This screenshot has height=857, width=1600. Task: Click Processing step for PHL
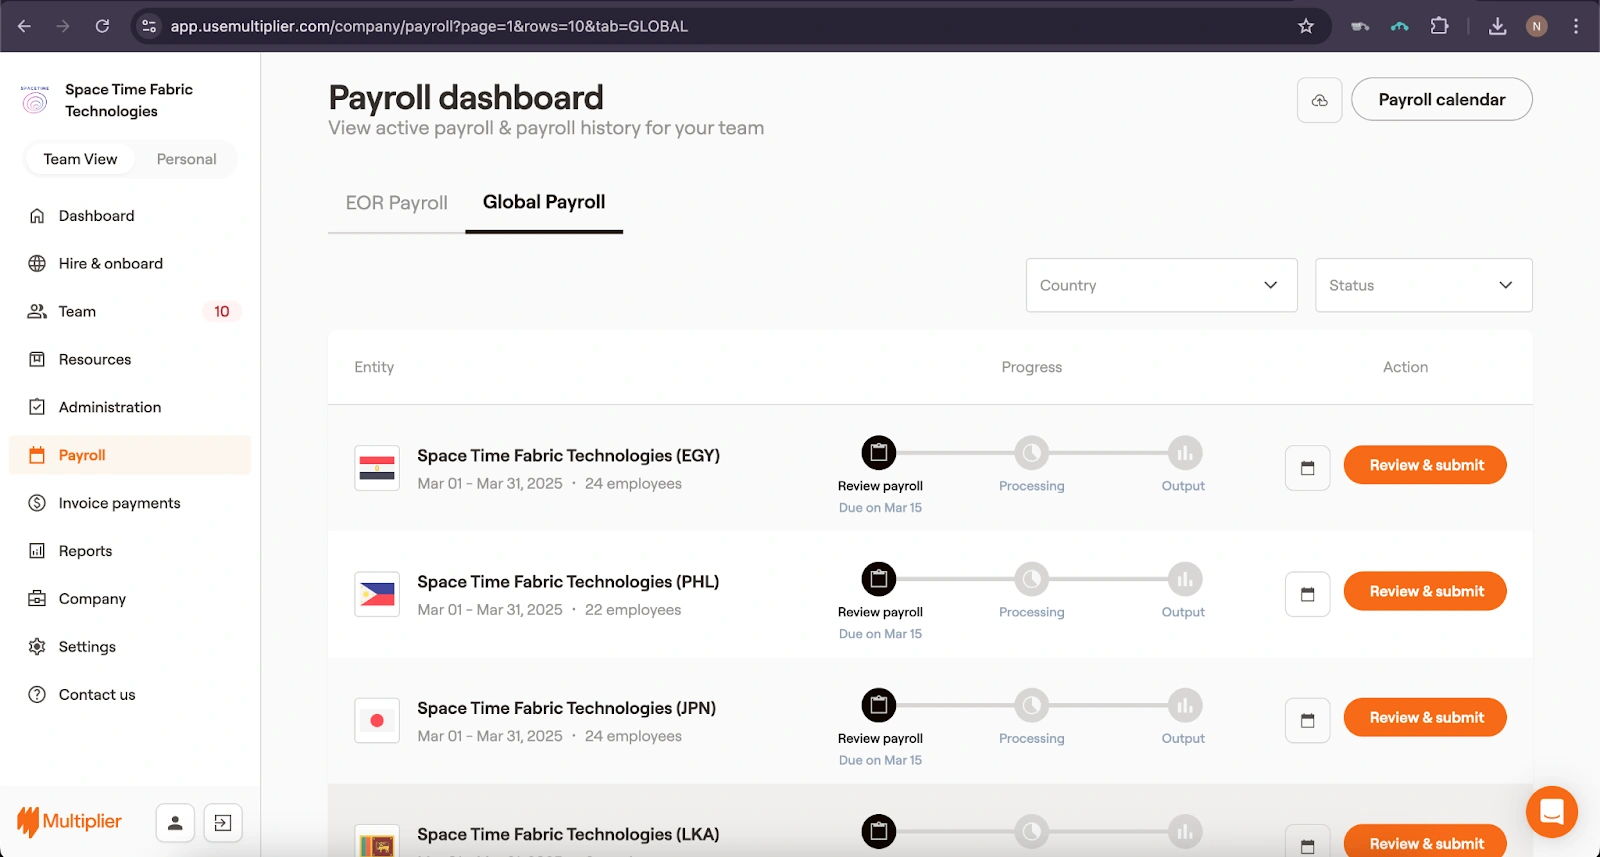[x=1031, y=579]
